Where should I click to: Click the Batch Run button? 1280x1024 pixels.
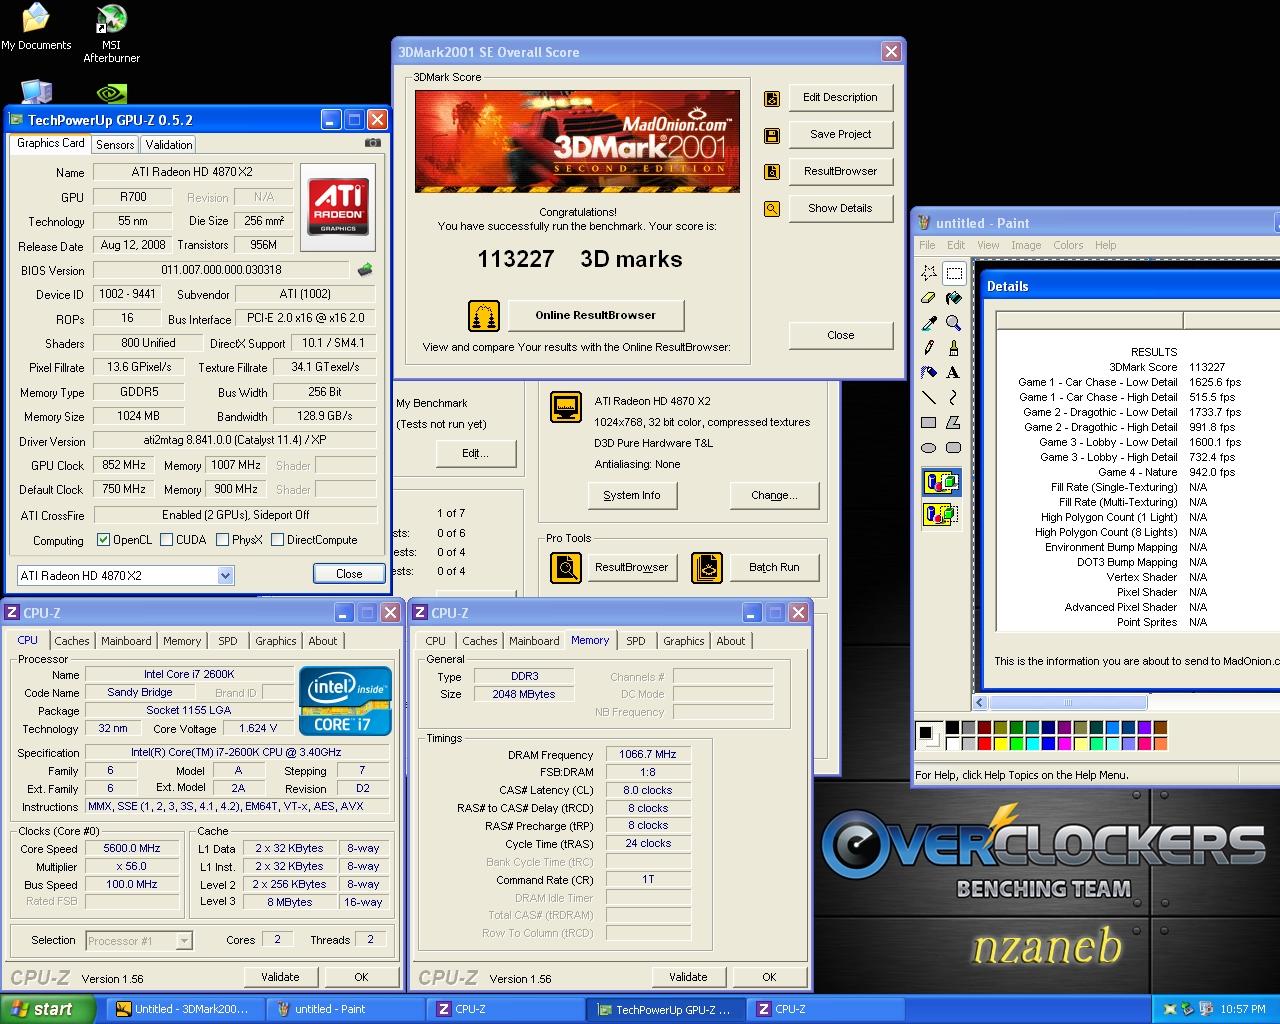[x=774, y=567]
